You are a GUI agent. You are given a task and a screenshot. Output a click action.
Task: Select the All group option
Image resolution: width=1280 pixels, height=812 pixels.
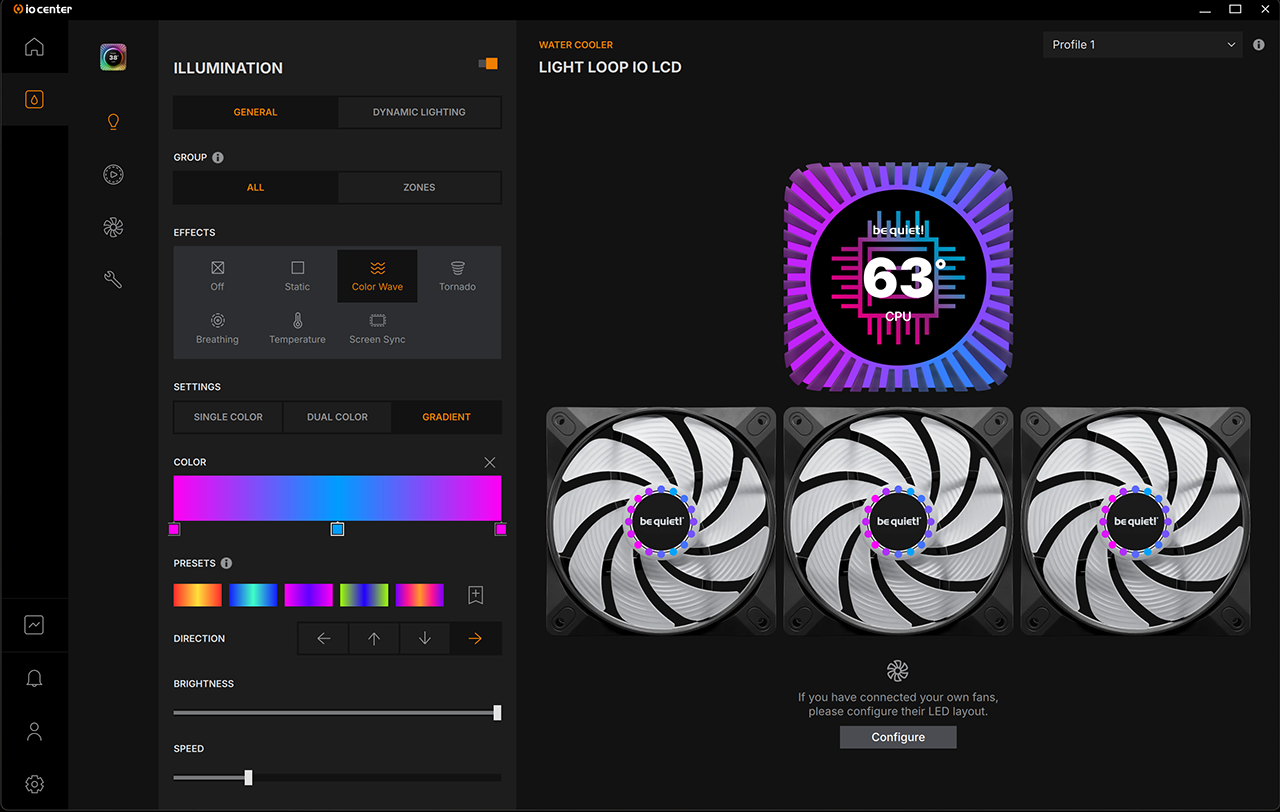click(256, 187)
